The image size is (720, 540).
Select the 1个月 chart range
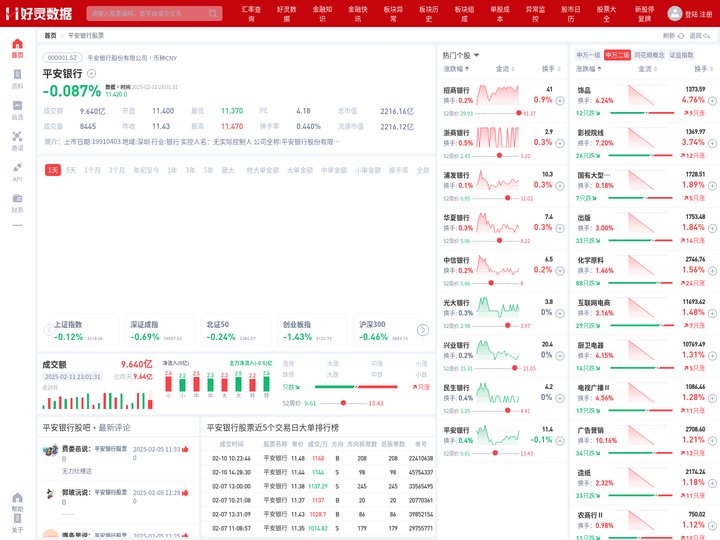[x=92, y=170]
